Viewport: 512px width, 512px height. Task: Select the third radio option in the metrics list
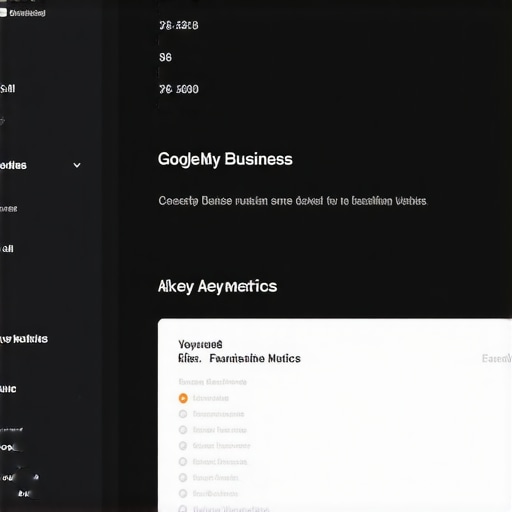[x=183, y=430]
